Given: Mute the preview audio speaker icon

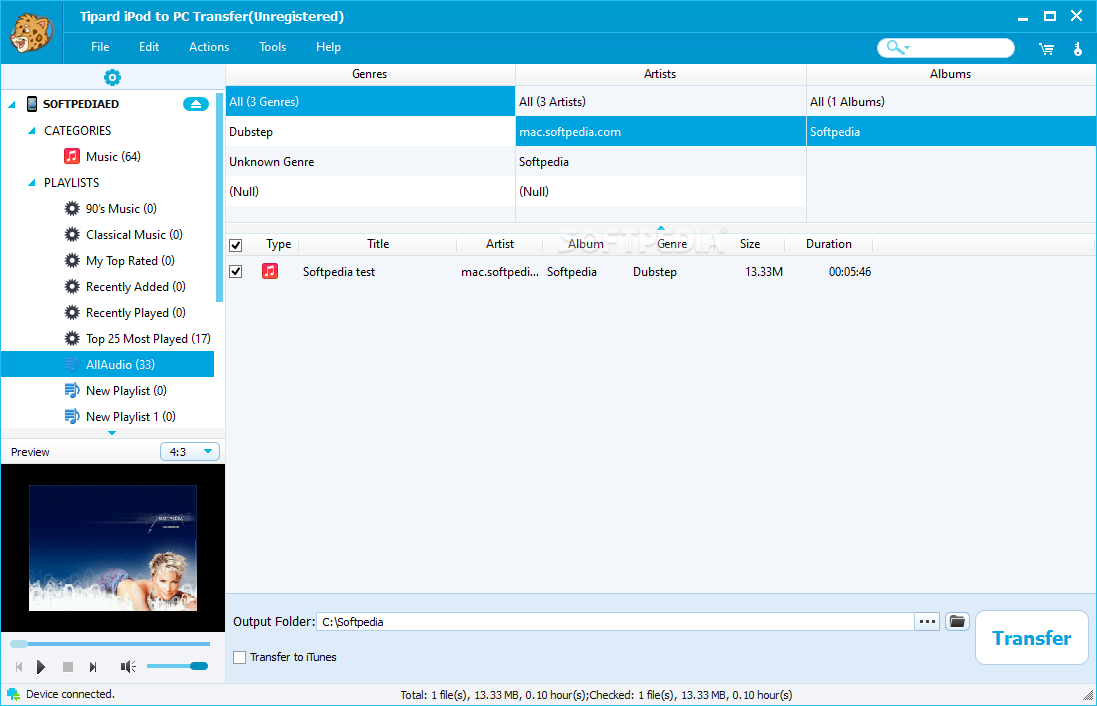Looking at the screenshot, I should [x=128, y=667].
